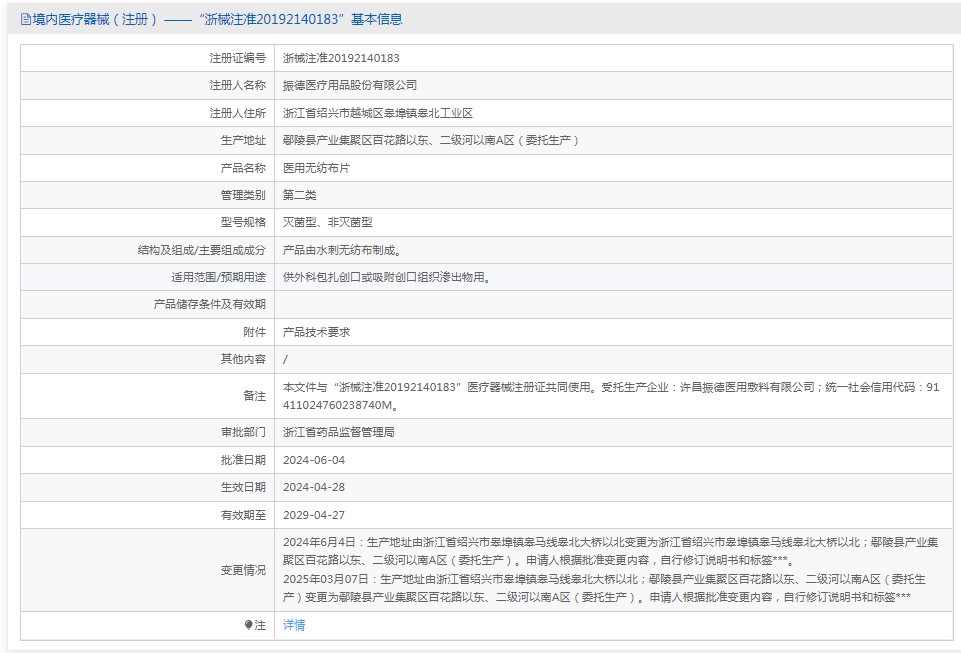
Task: Click the slash value in 其他内容 row
Action: (x=285, y=360)
